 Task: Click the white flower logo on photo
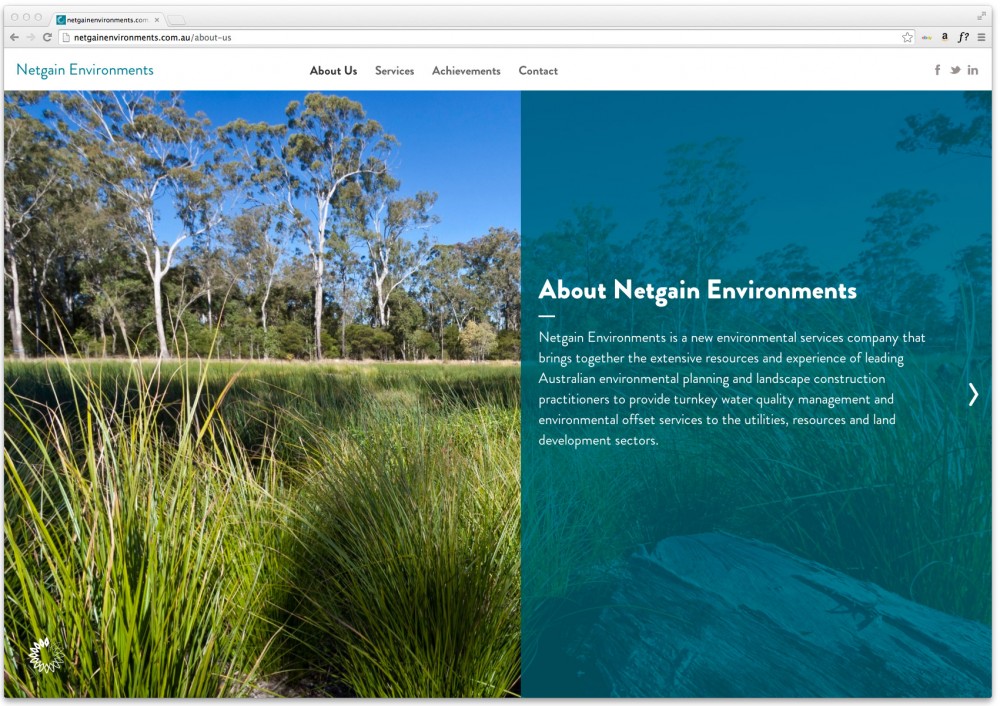(47, 654)
